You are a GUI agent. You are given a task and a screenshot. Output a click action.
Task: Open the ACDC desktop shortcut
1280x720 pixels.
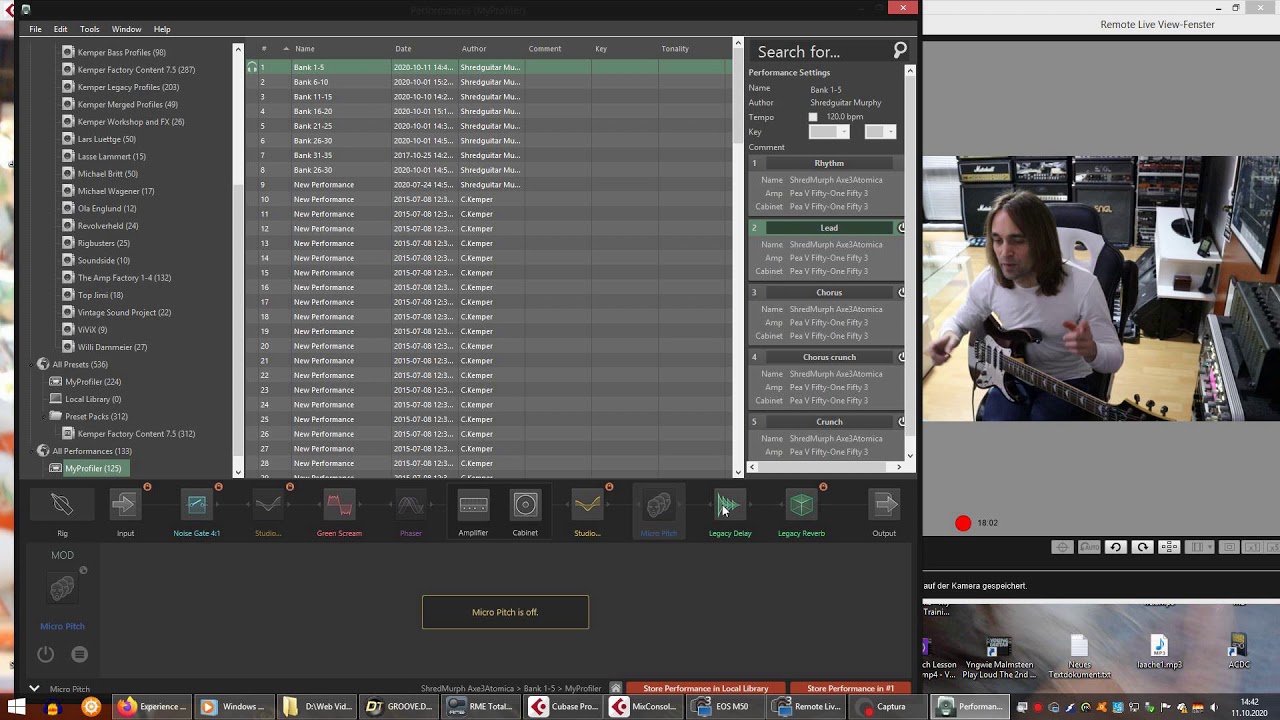click(1239, 652)
